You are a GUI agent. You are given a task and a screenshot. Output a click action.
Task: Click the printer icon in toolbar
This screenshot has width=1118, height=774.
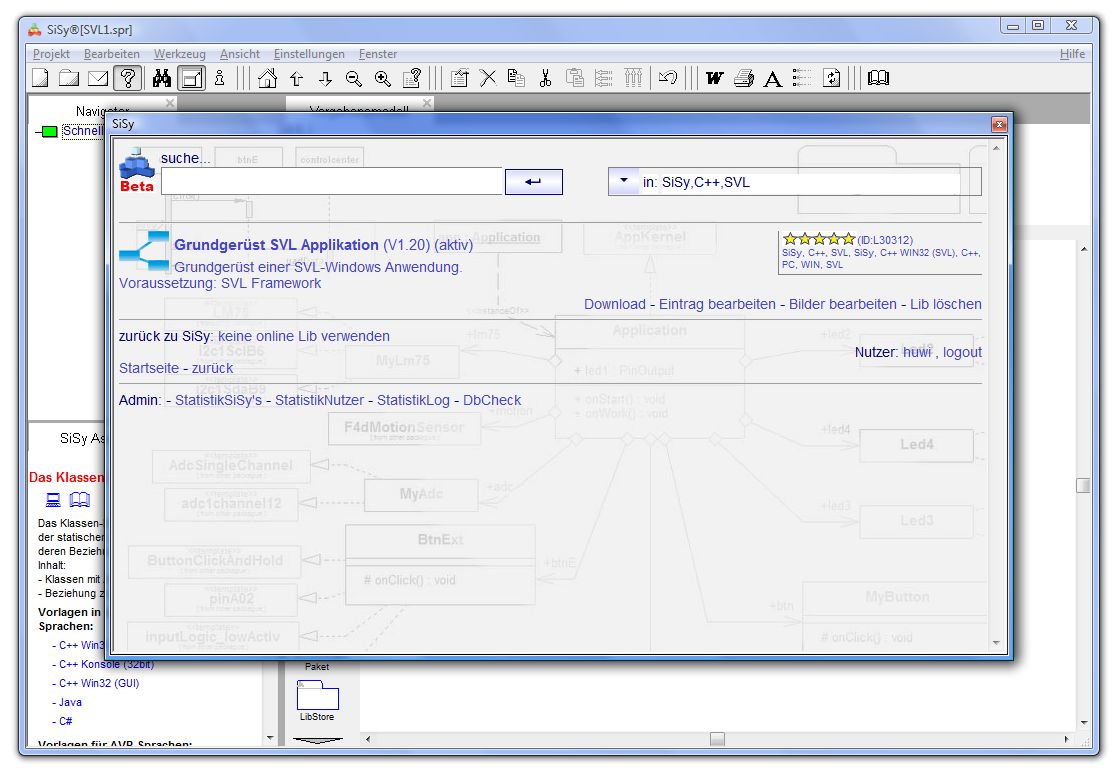[743, 78]
